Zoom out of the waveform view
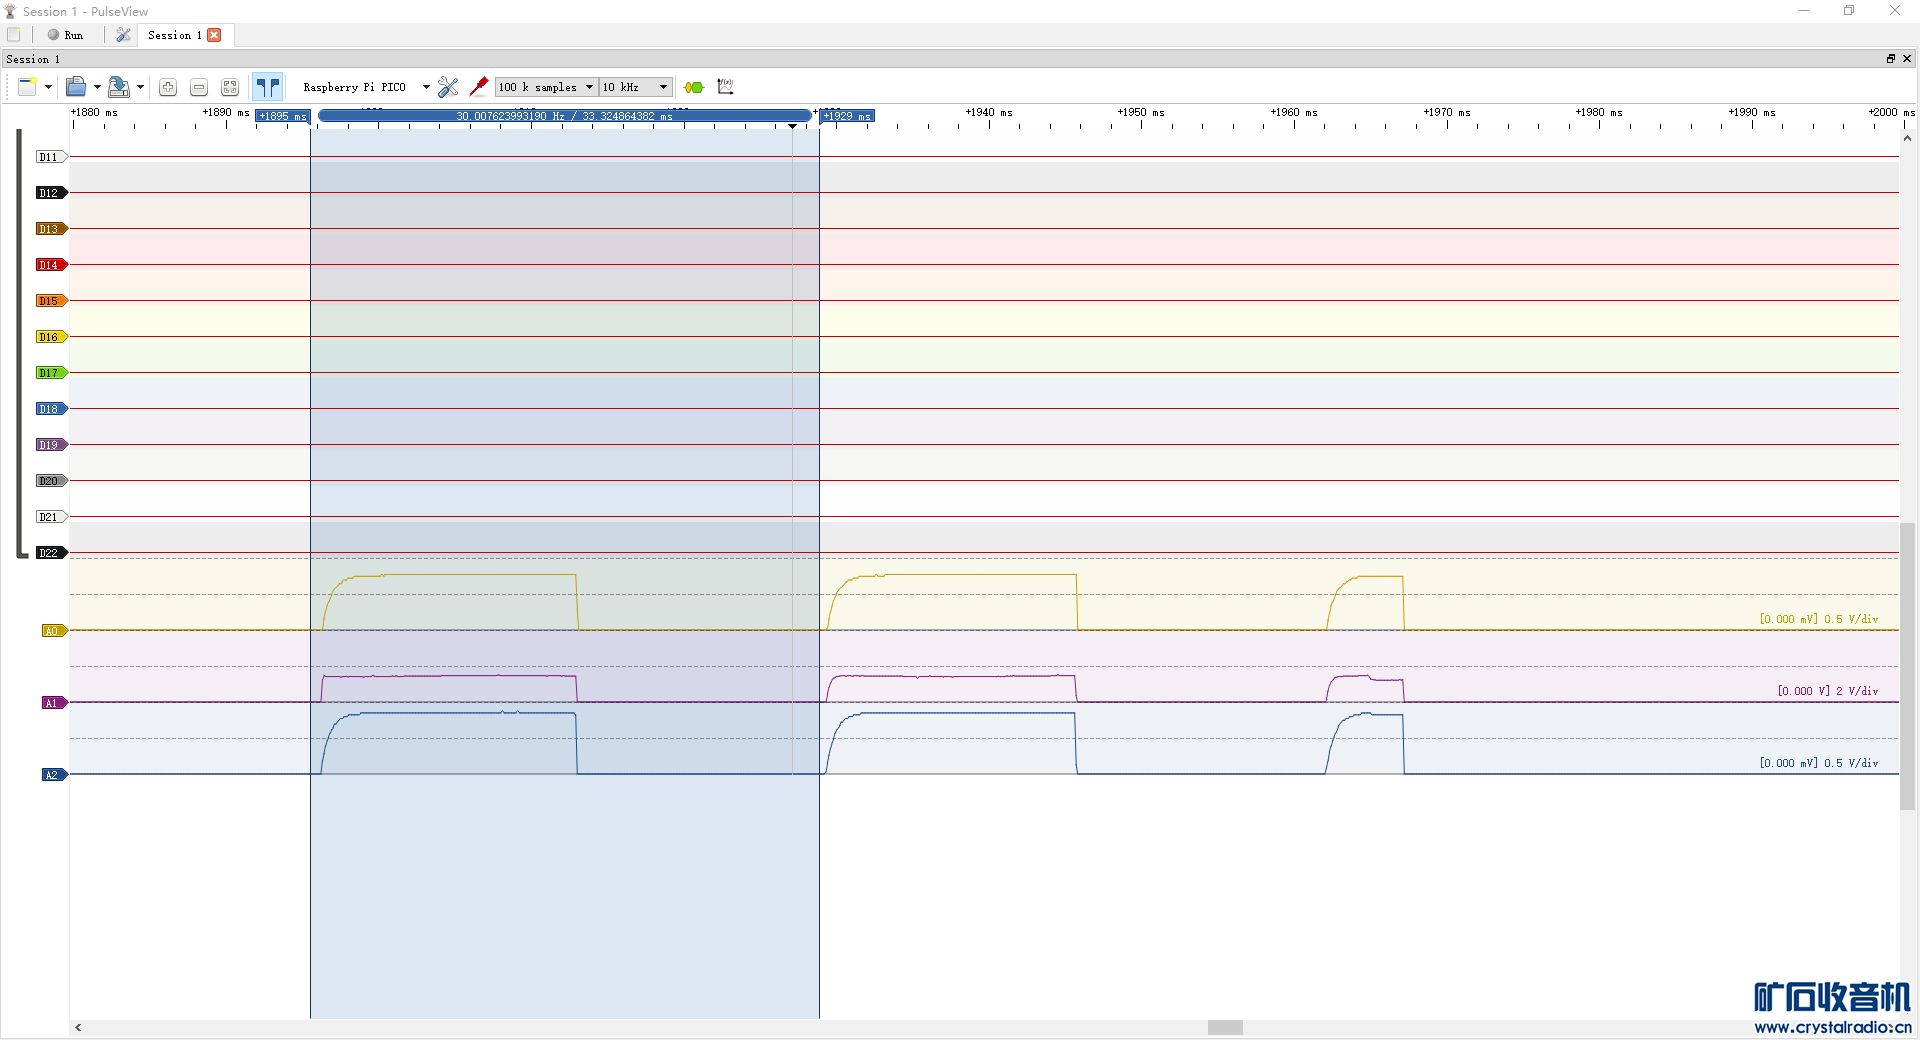This screenshot has height=1040, width=1920. (199, 87)
